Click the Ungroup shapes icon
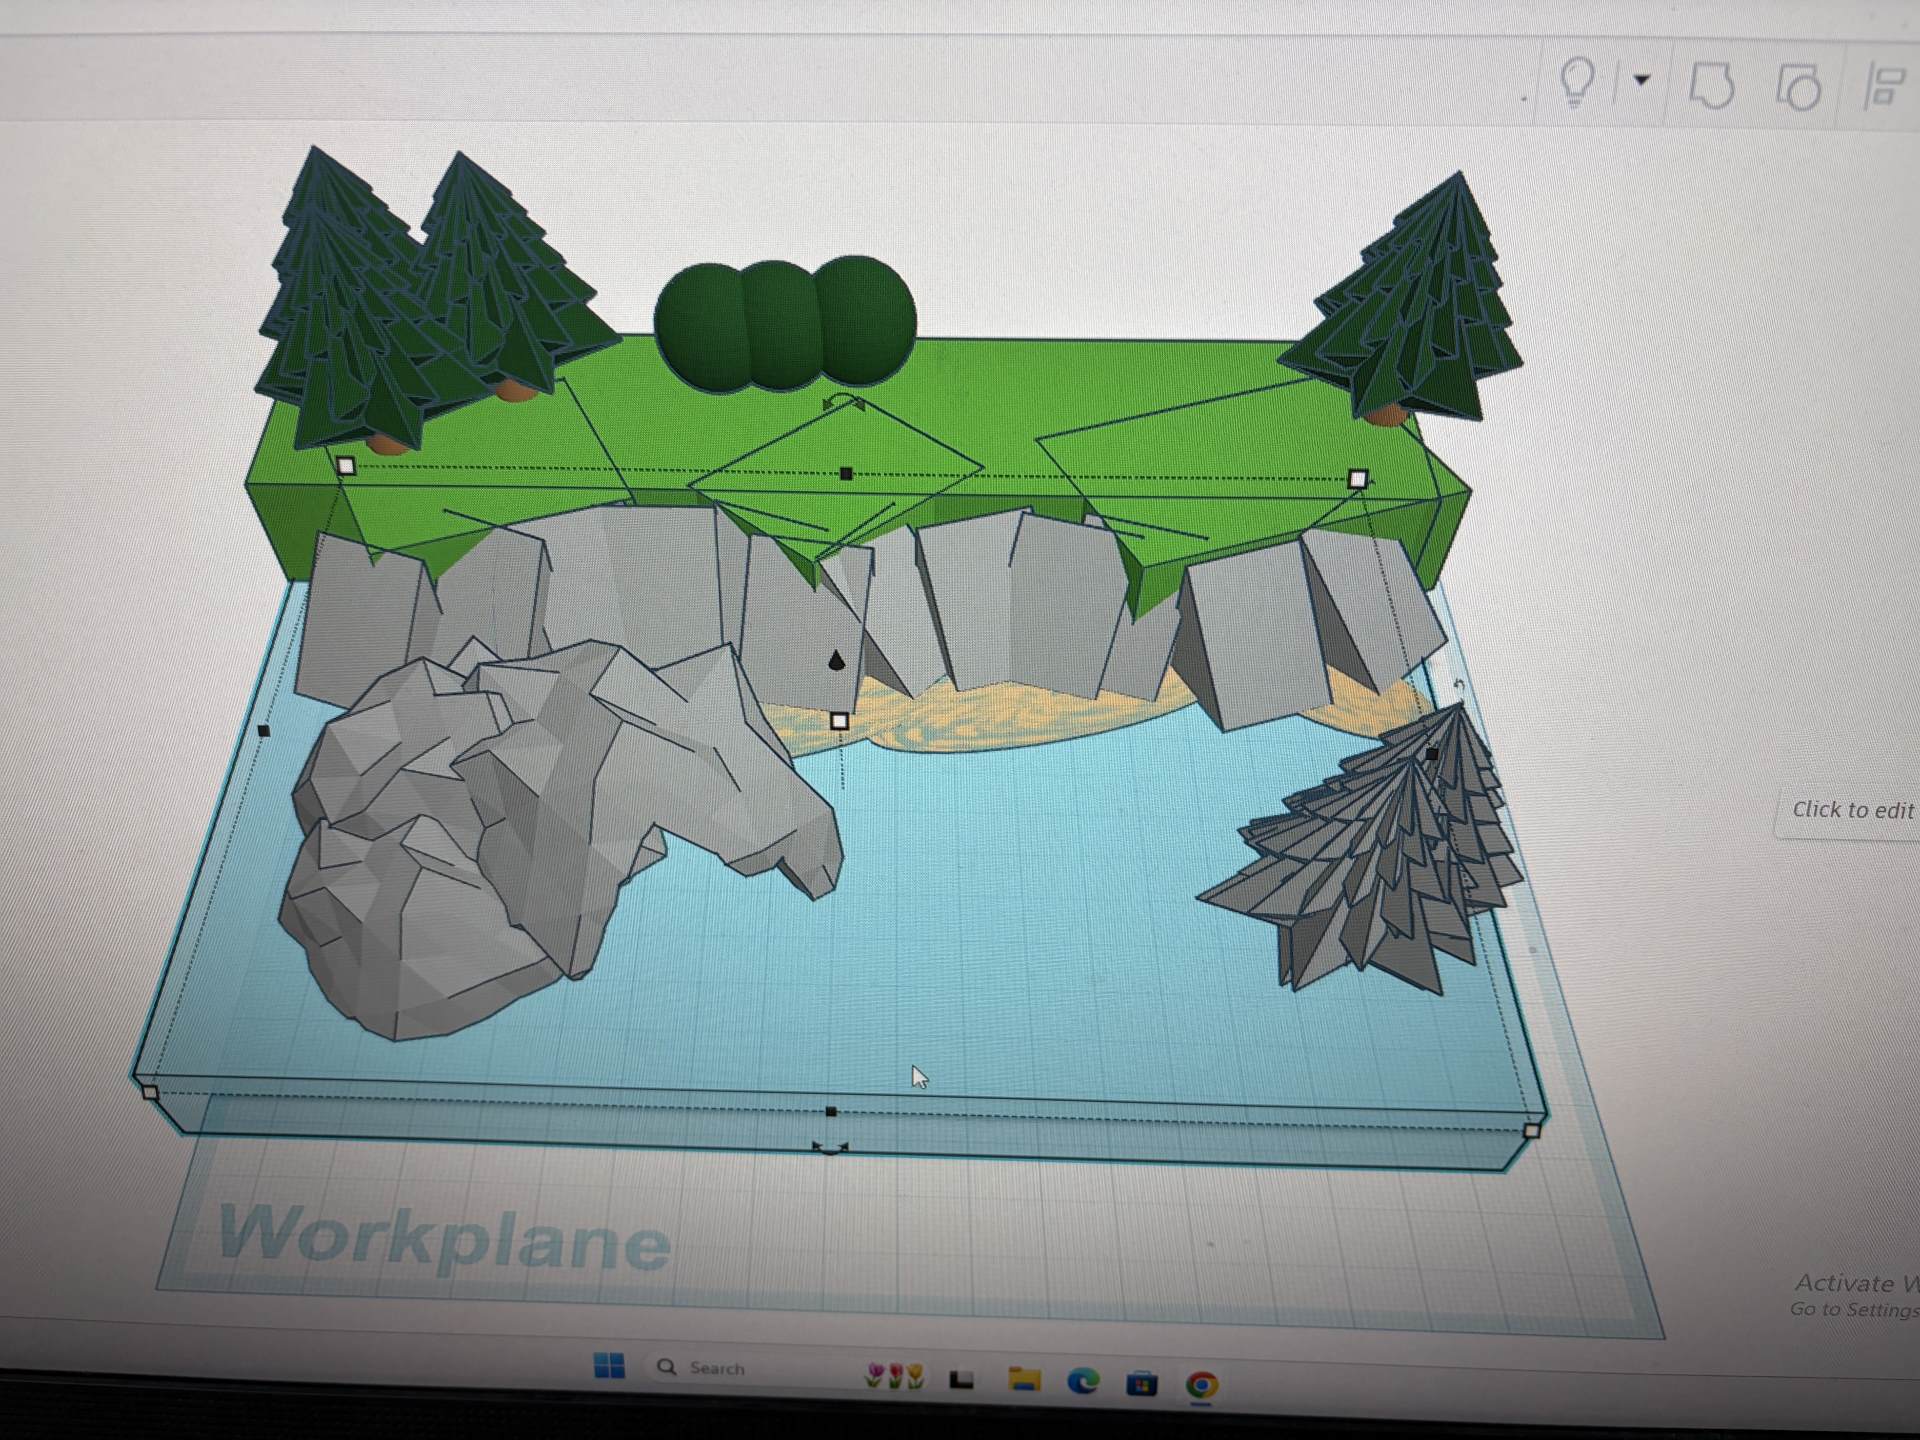Screen dimensions: 1920x1440 coord(1798,87)
